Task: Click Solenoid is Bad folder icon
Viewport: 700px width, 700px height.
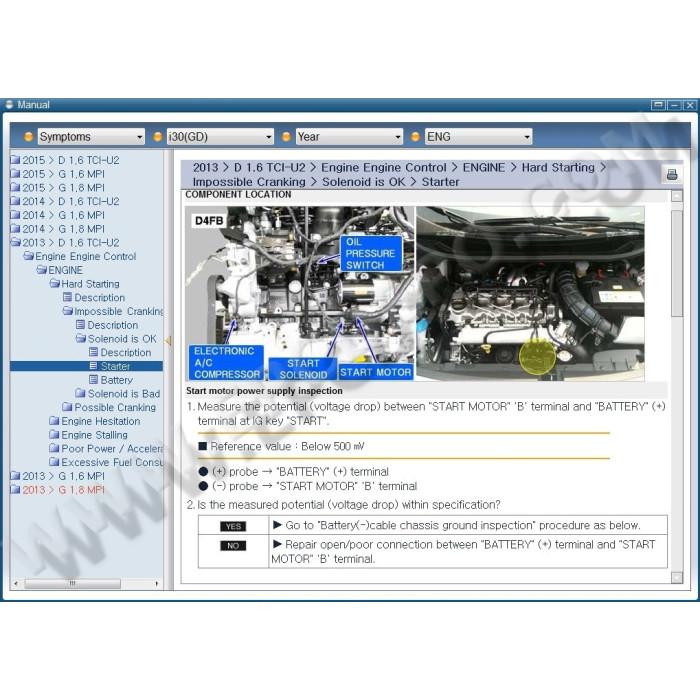Action: 81,393
